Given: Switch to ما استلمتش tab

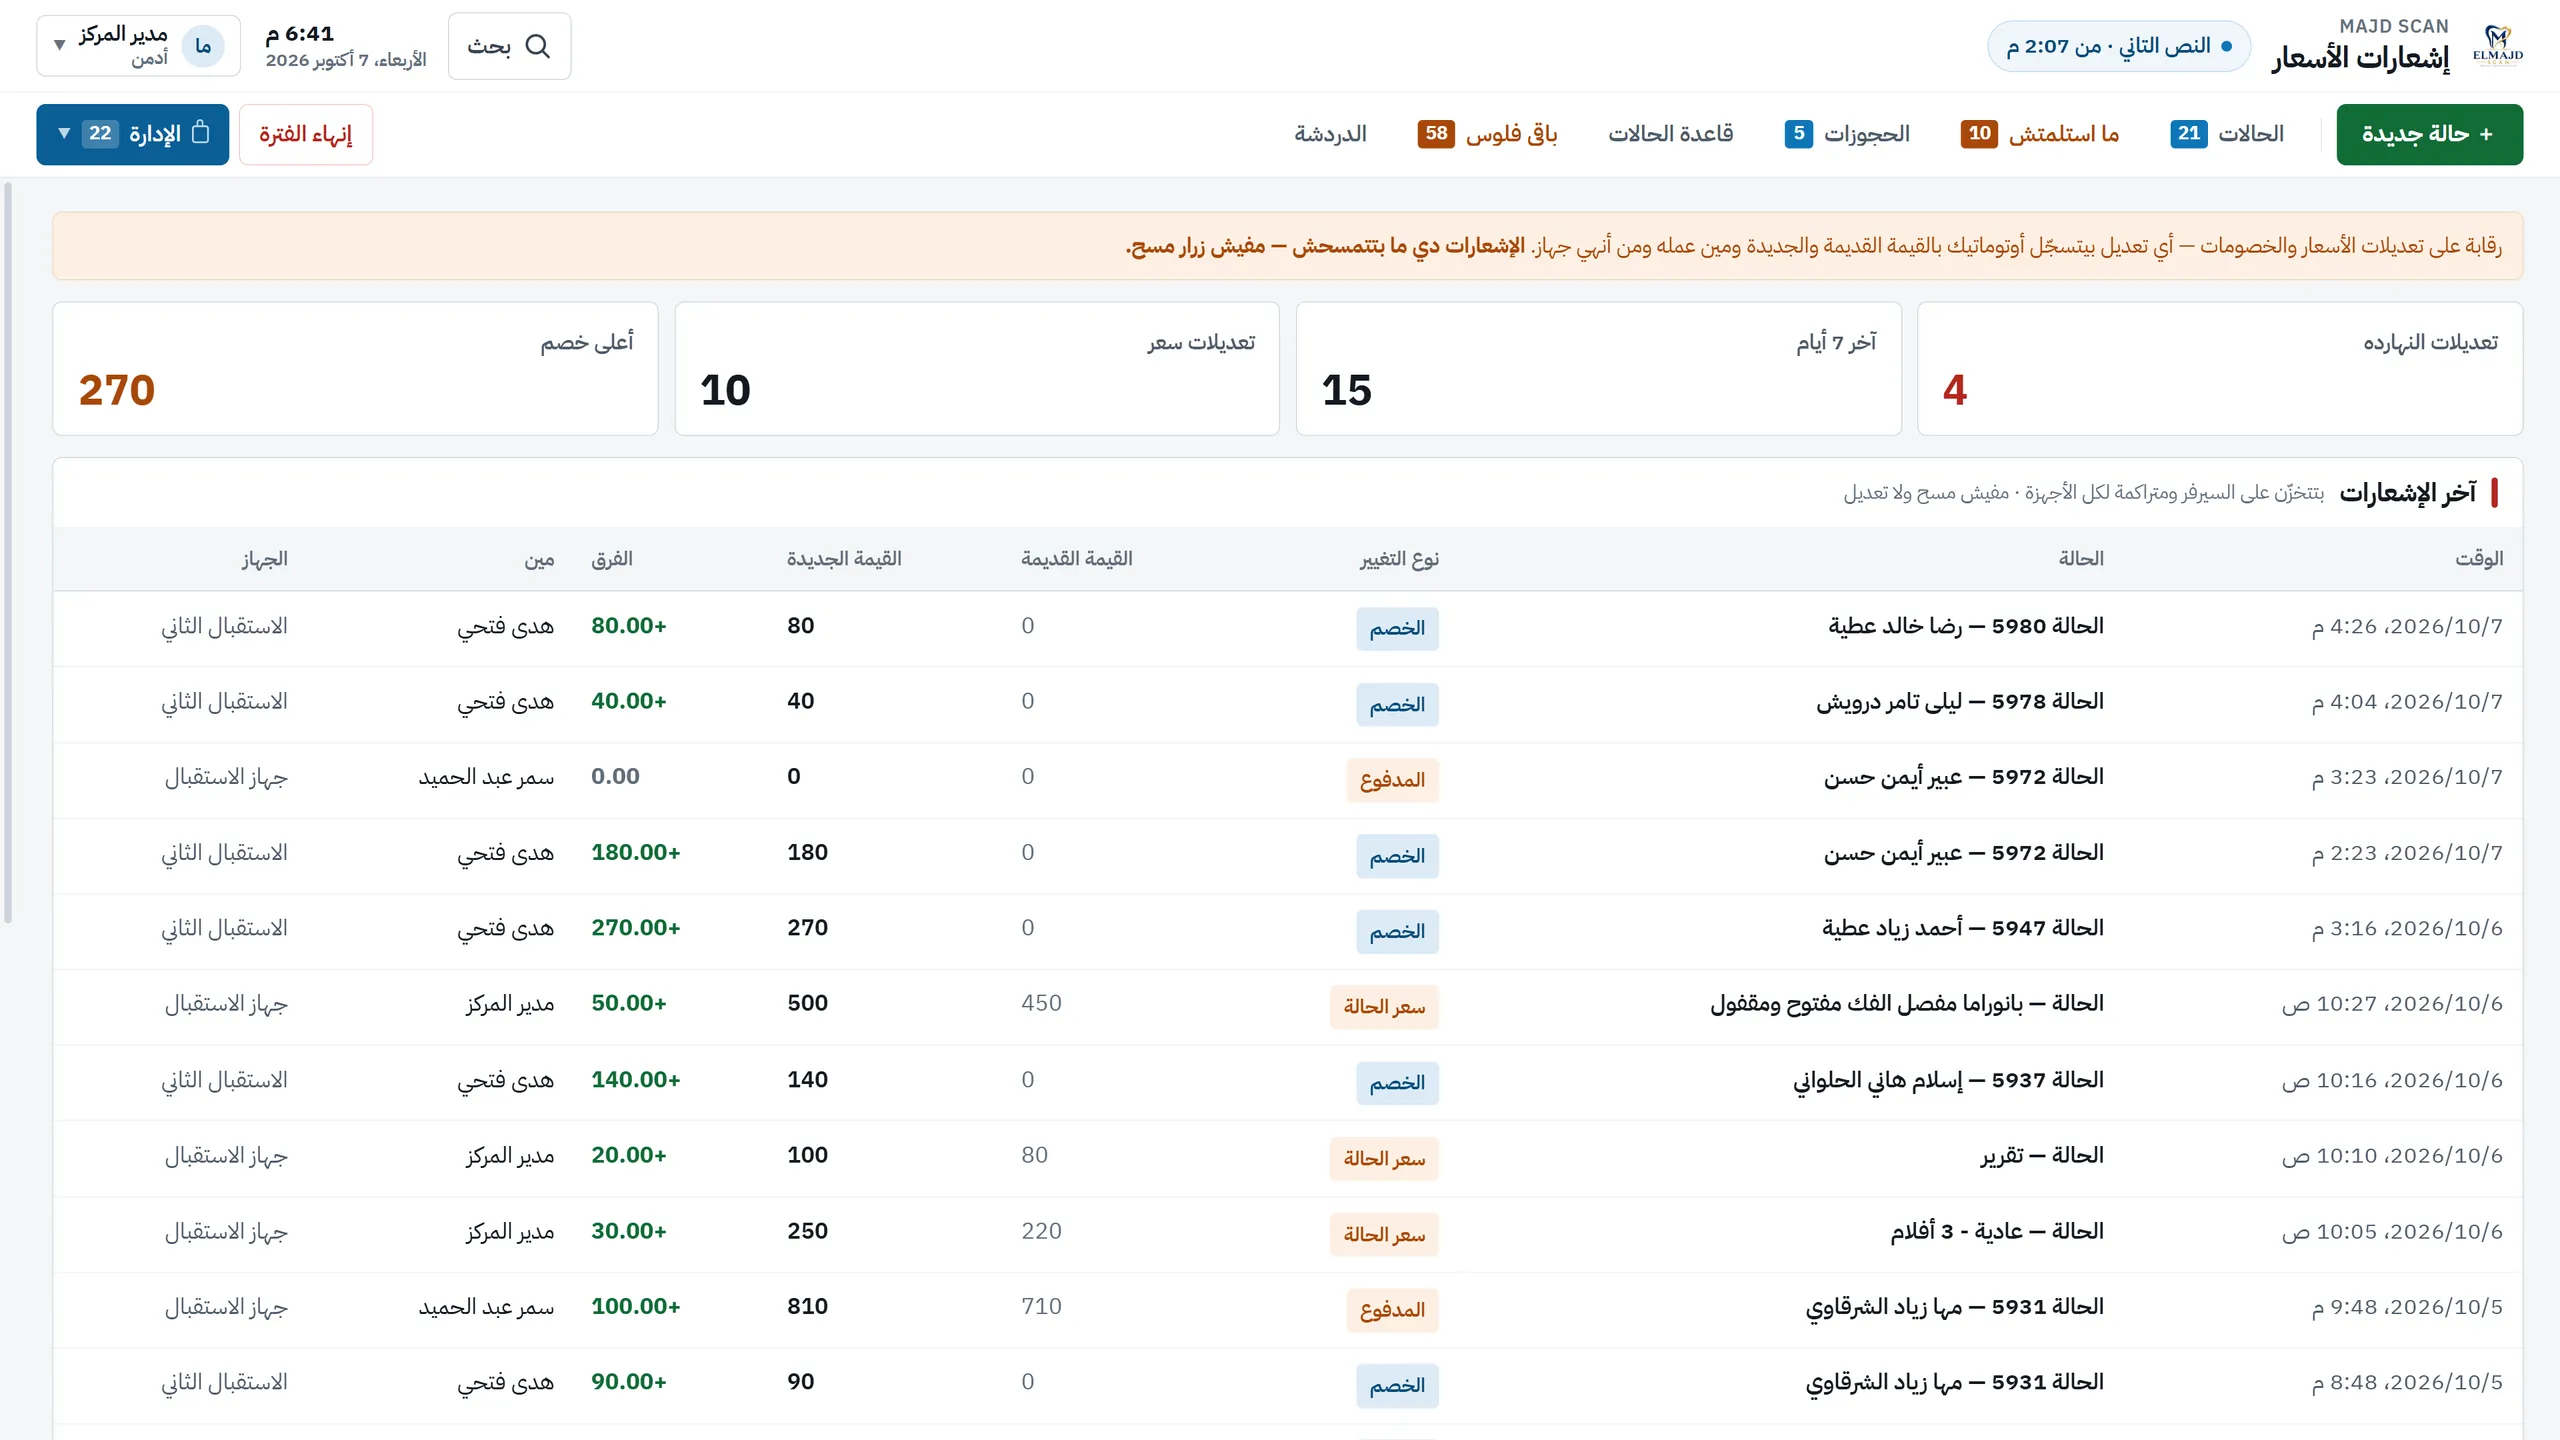Looking at the screenshot, I should click(x=2040, y=133).
